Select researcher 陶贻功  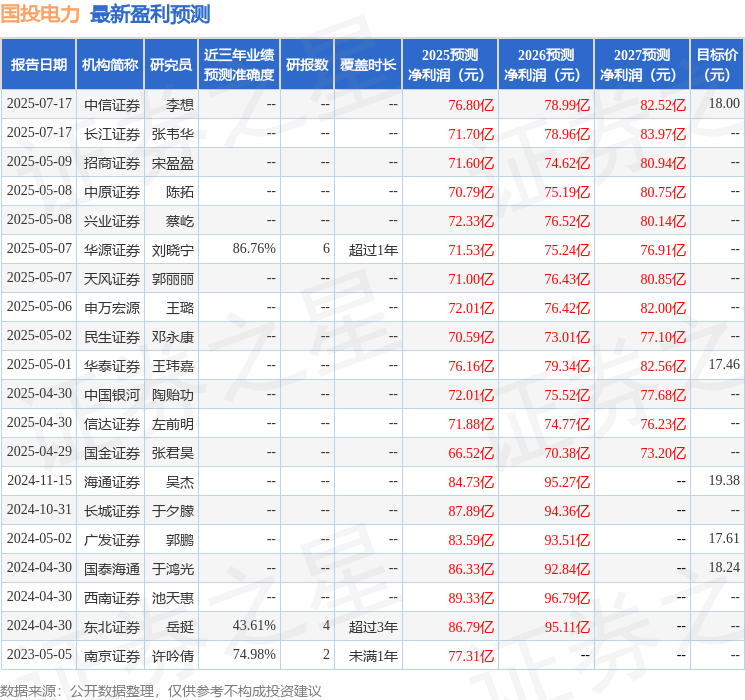[x=172, y=394]
